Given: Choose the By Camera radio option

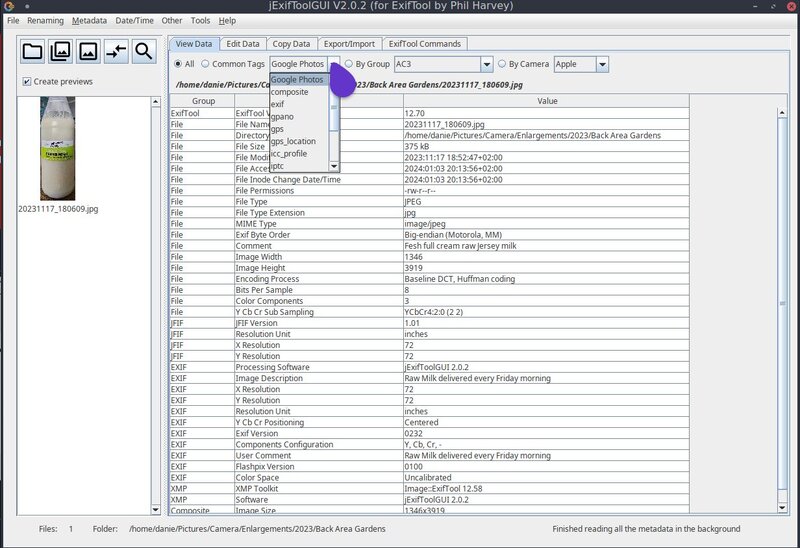Looking at the screenshot, I should [x=502, y=64].
